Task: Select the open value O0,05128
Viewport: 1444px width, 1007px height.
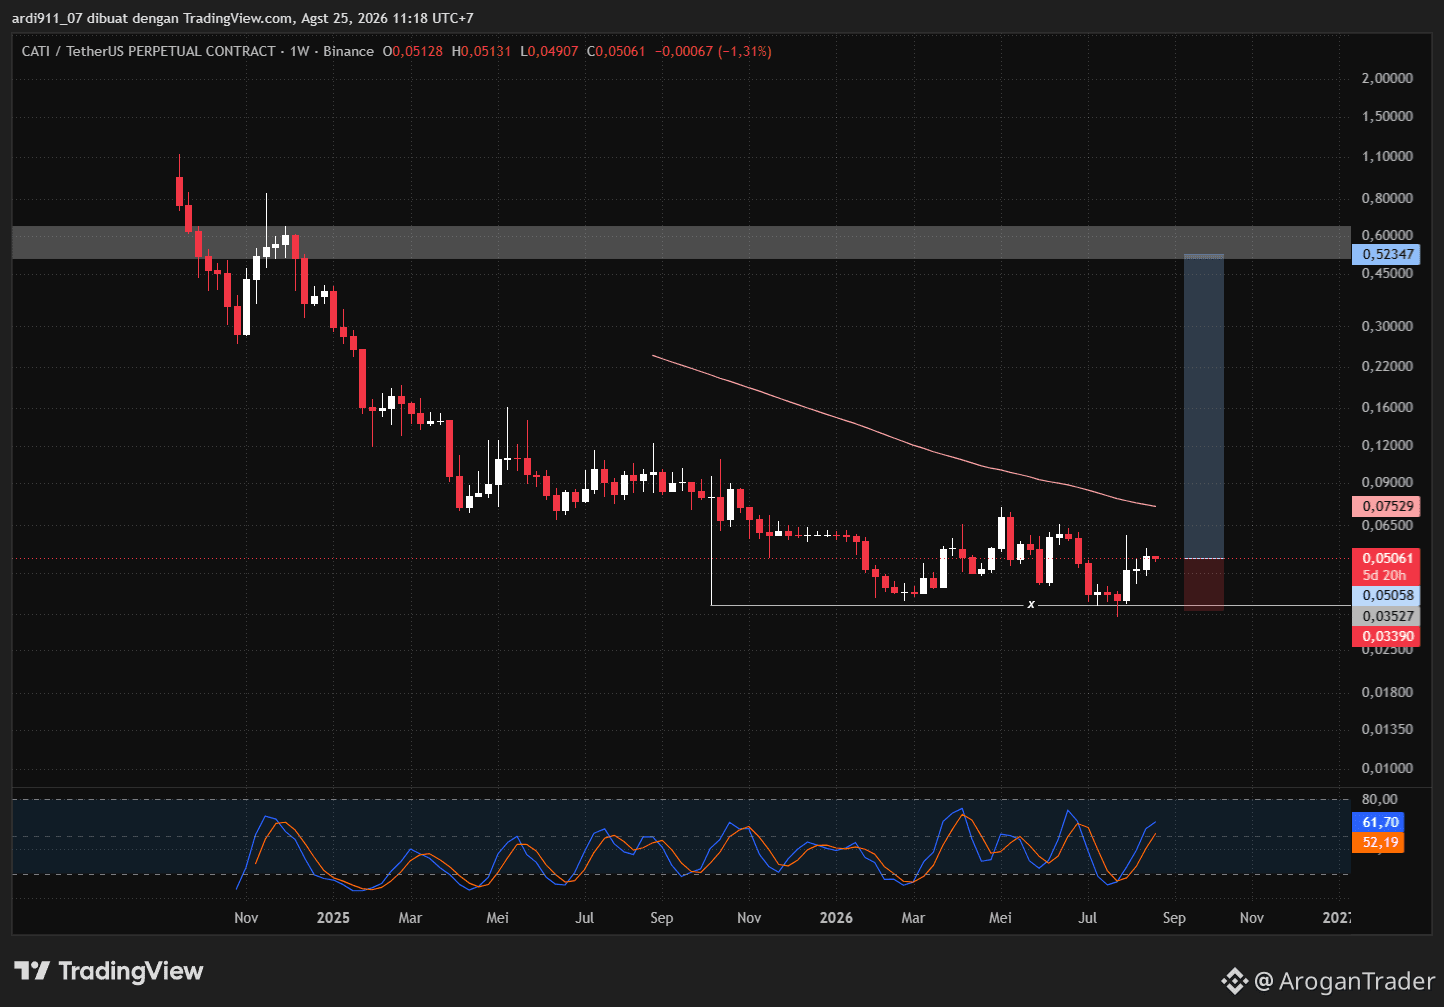Action: click(414, 51)
